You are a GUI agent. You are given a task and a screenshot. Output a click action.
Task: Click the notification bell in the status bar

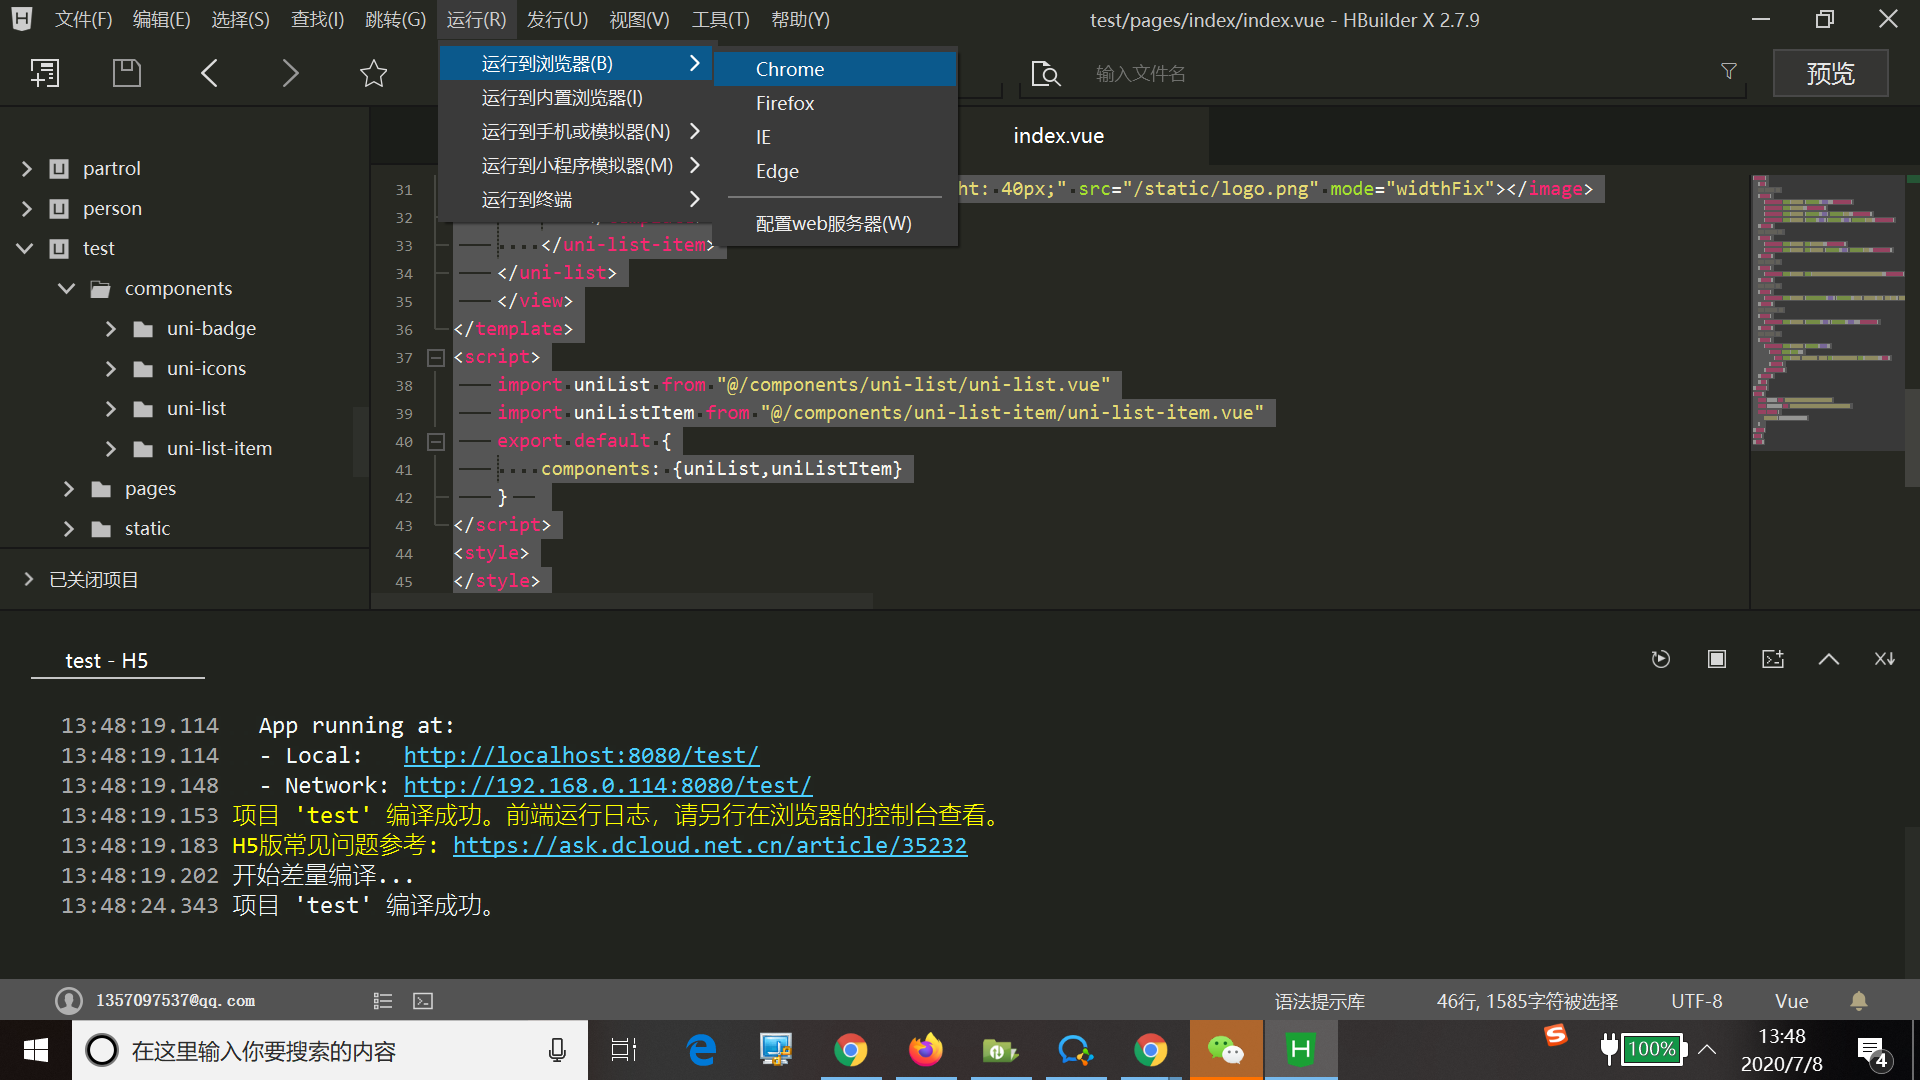1858,1000
